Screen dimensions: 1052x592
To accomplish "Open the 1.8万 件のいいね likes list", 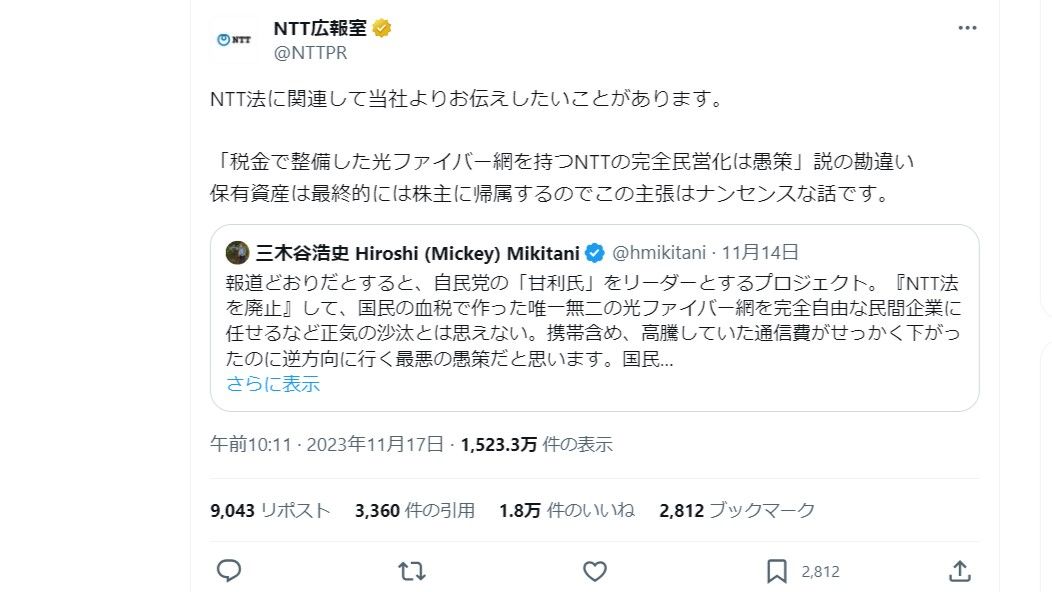I will pyautogui.click(x=566, y=510).
